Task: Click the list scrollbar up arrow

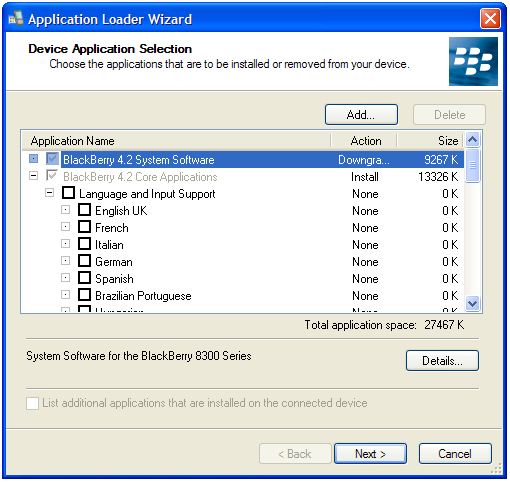Action: click(x=472, y=139)
